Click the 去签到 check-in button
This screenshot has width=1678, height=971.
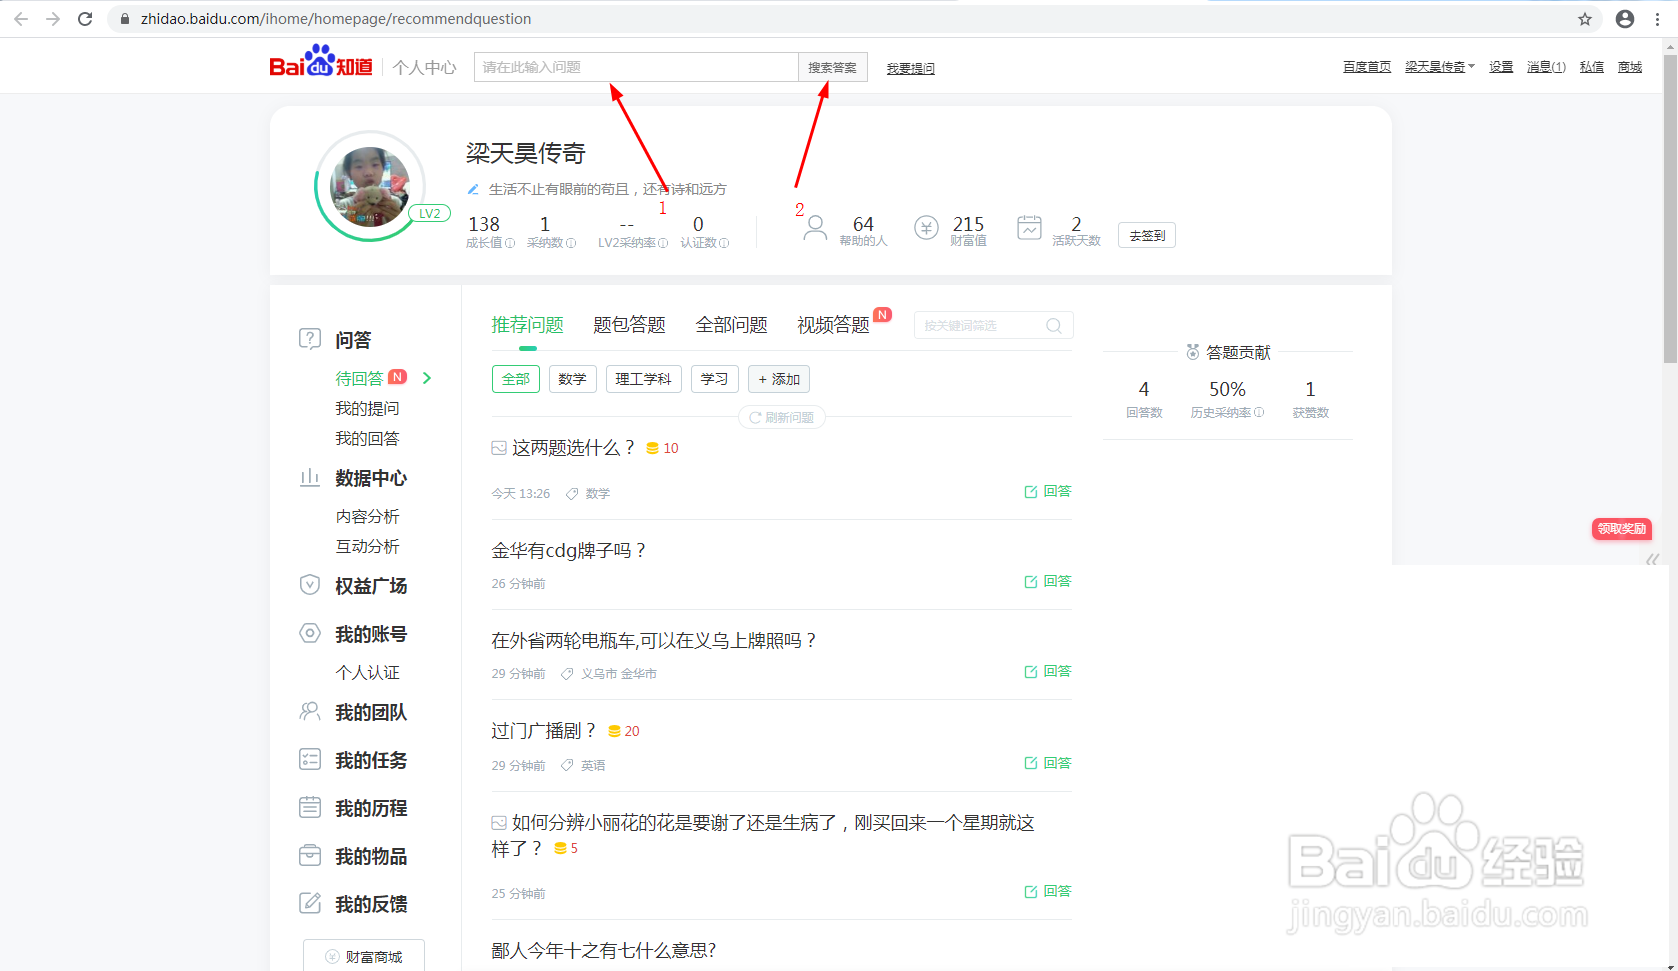(x=1146, y=235)
